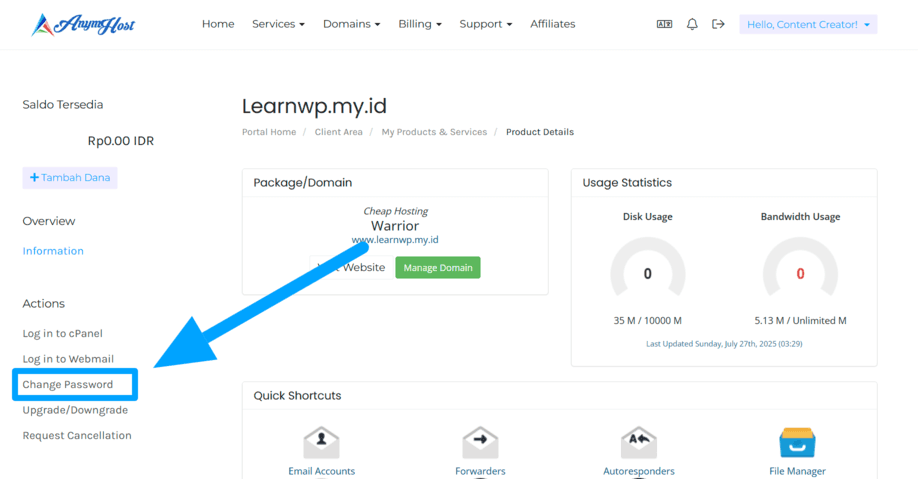Click the logout arrow icon

[x=718, y=24]
